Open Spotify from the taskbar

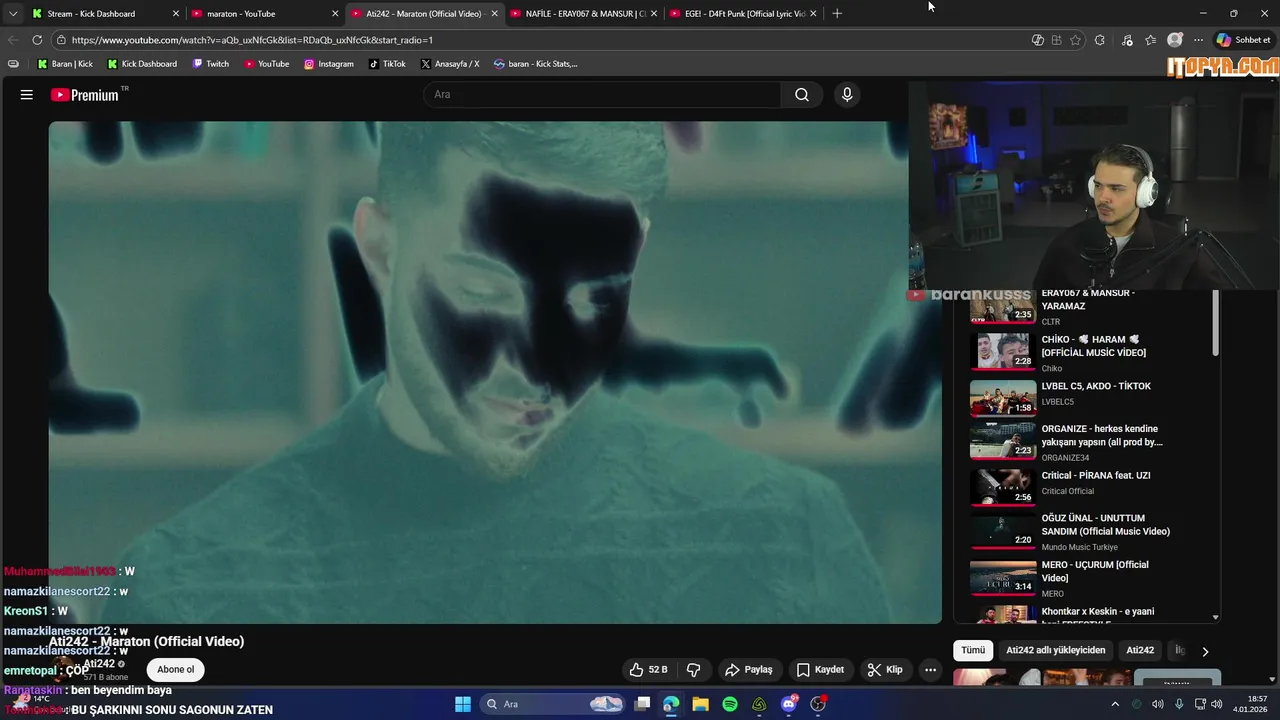pos(730,704)
